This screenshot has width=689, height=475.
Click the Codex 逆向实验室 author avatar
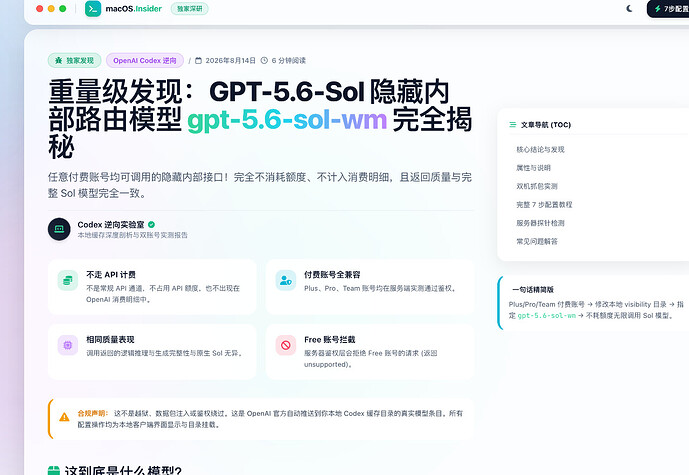(59, 229)
